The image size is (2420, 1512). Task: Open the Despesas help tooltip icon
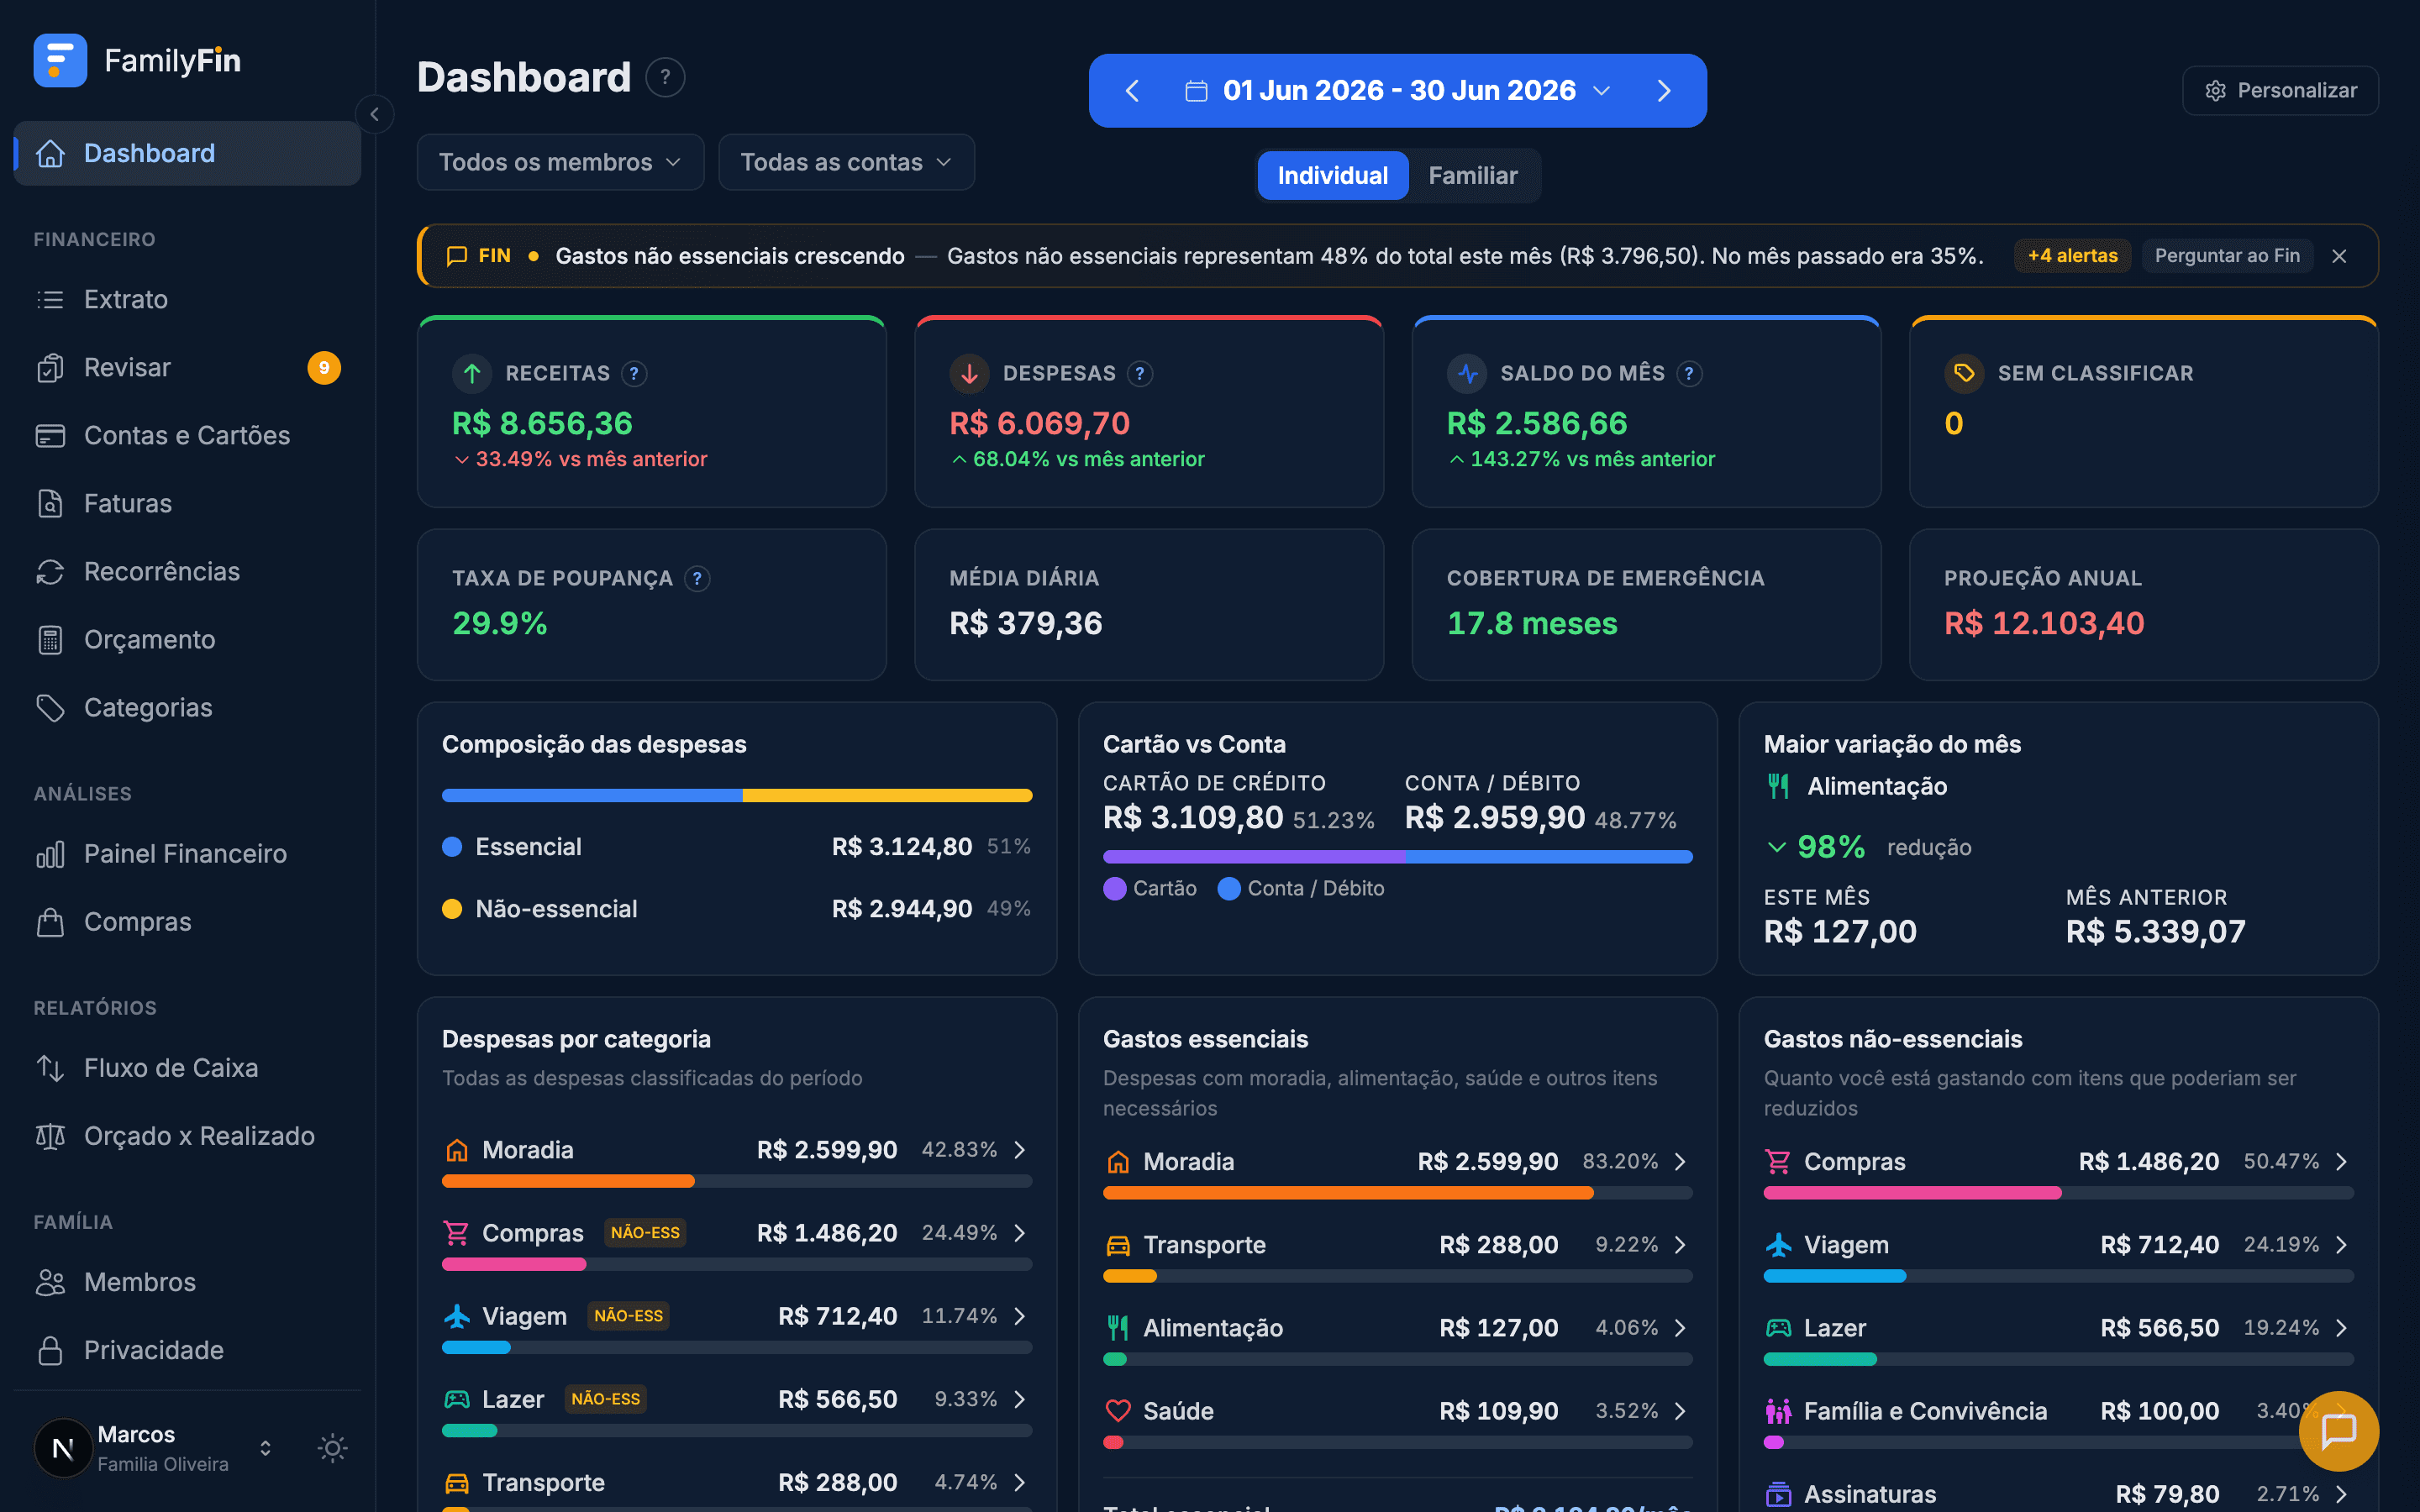coord(1140,374)
